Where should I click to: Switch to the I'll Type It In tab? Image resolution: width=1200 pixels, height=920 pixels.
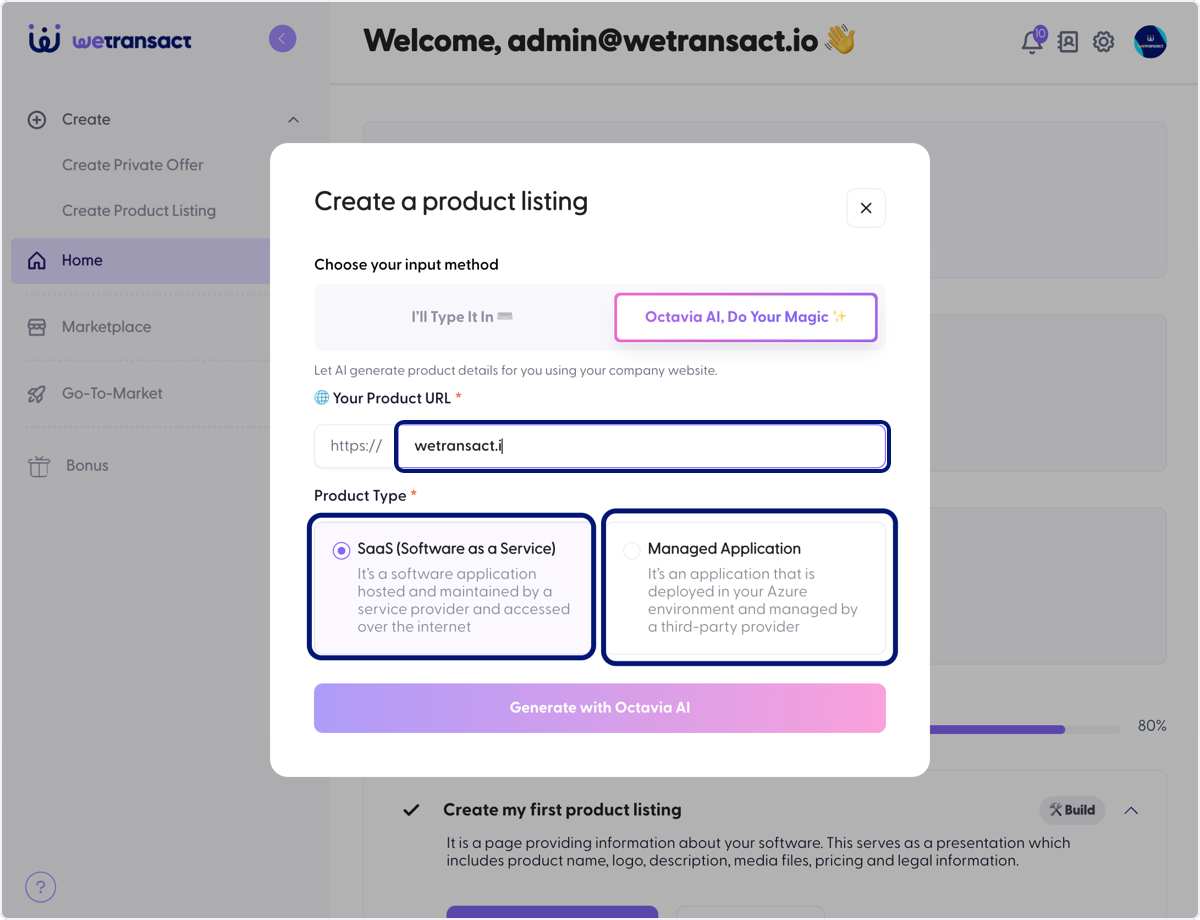tap(463, 317)
